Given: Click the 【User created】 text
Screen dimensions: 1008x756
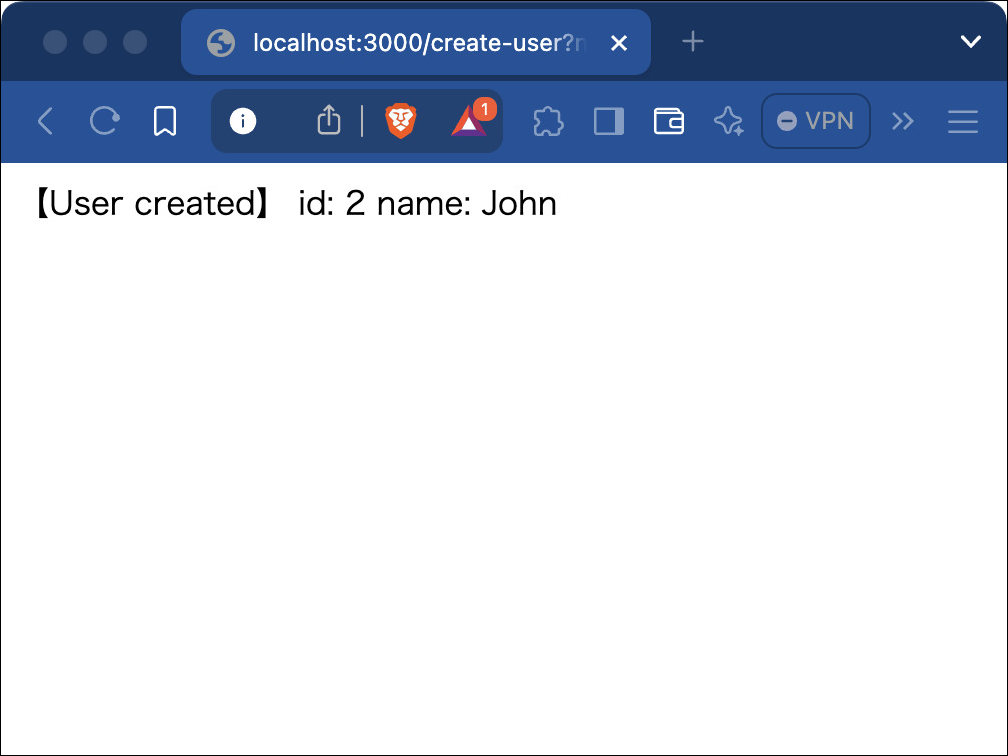Looking at the screenshot, I should pyautogui.click(x=153, y=204).
